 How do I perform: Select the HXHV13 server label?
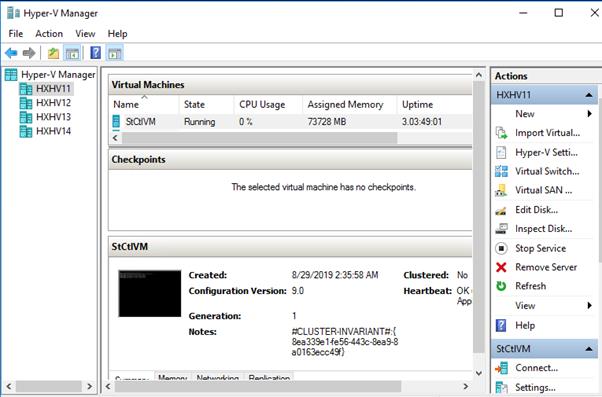point(53,117)
